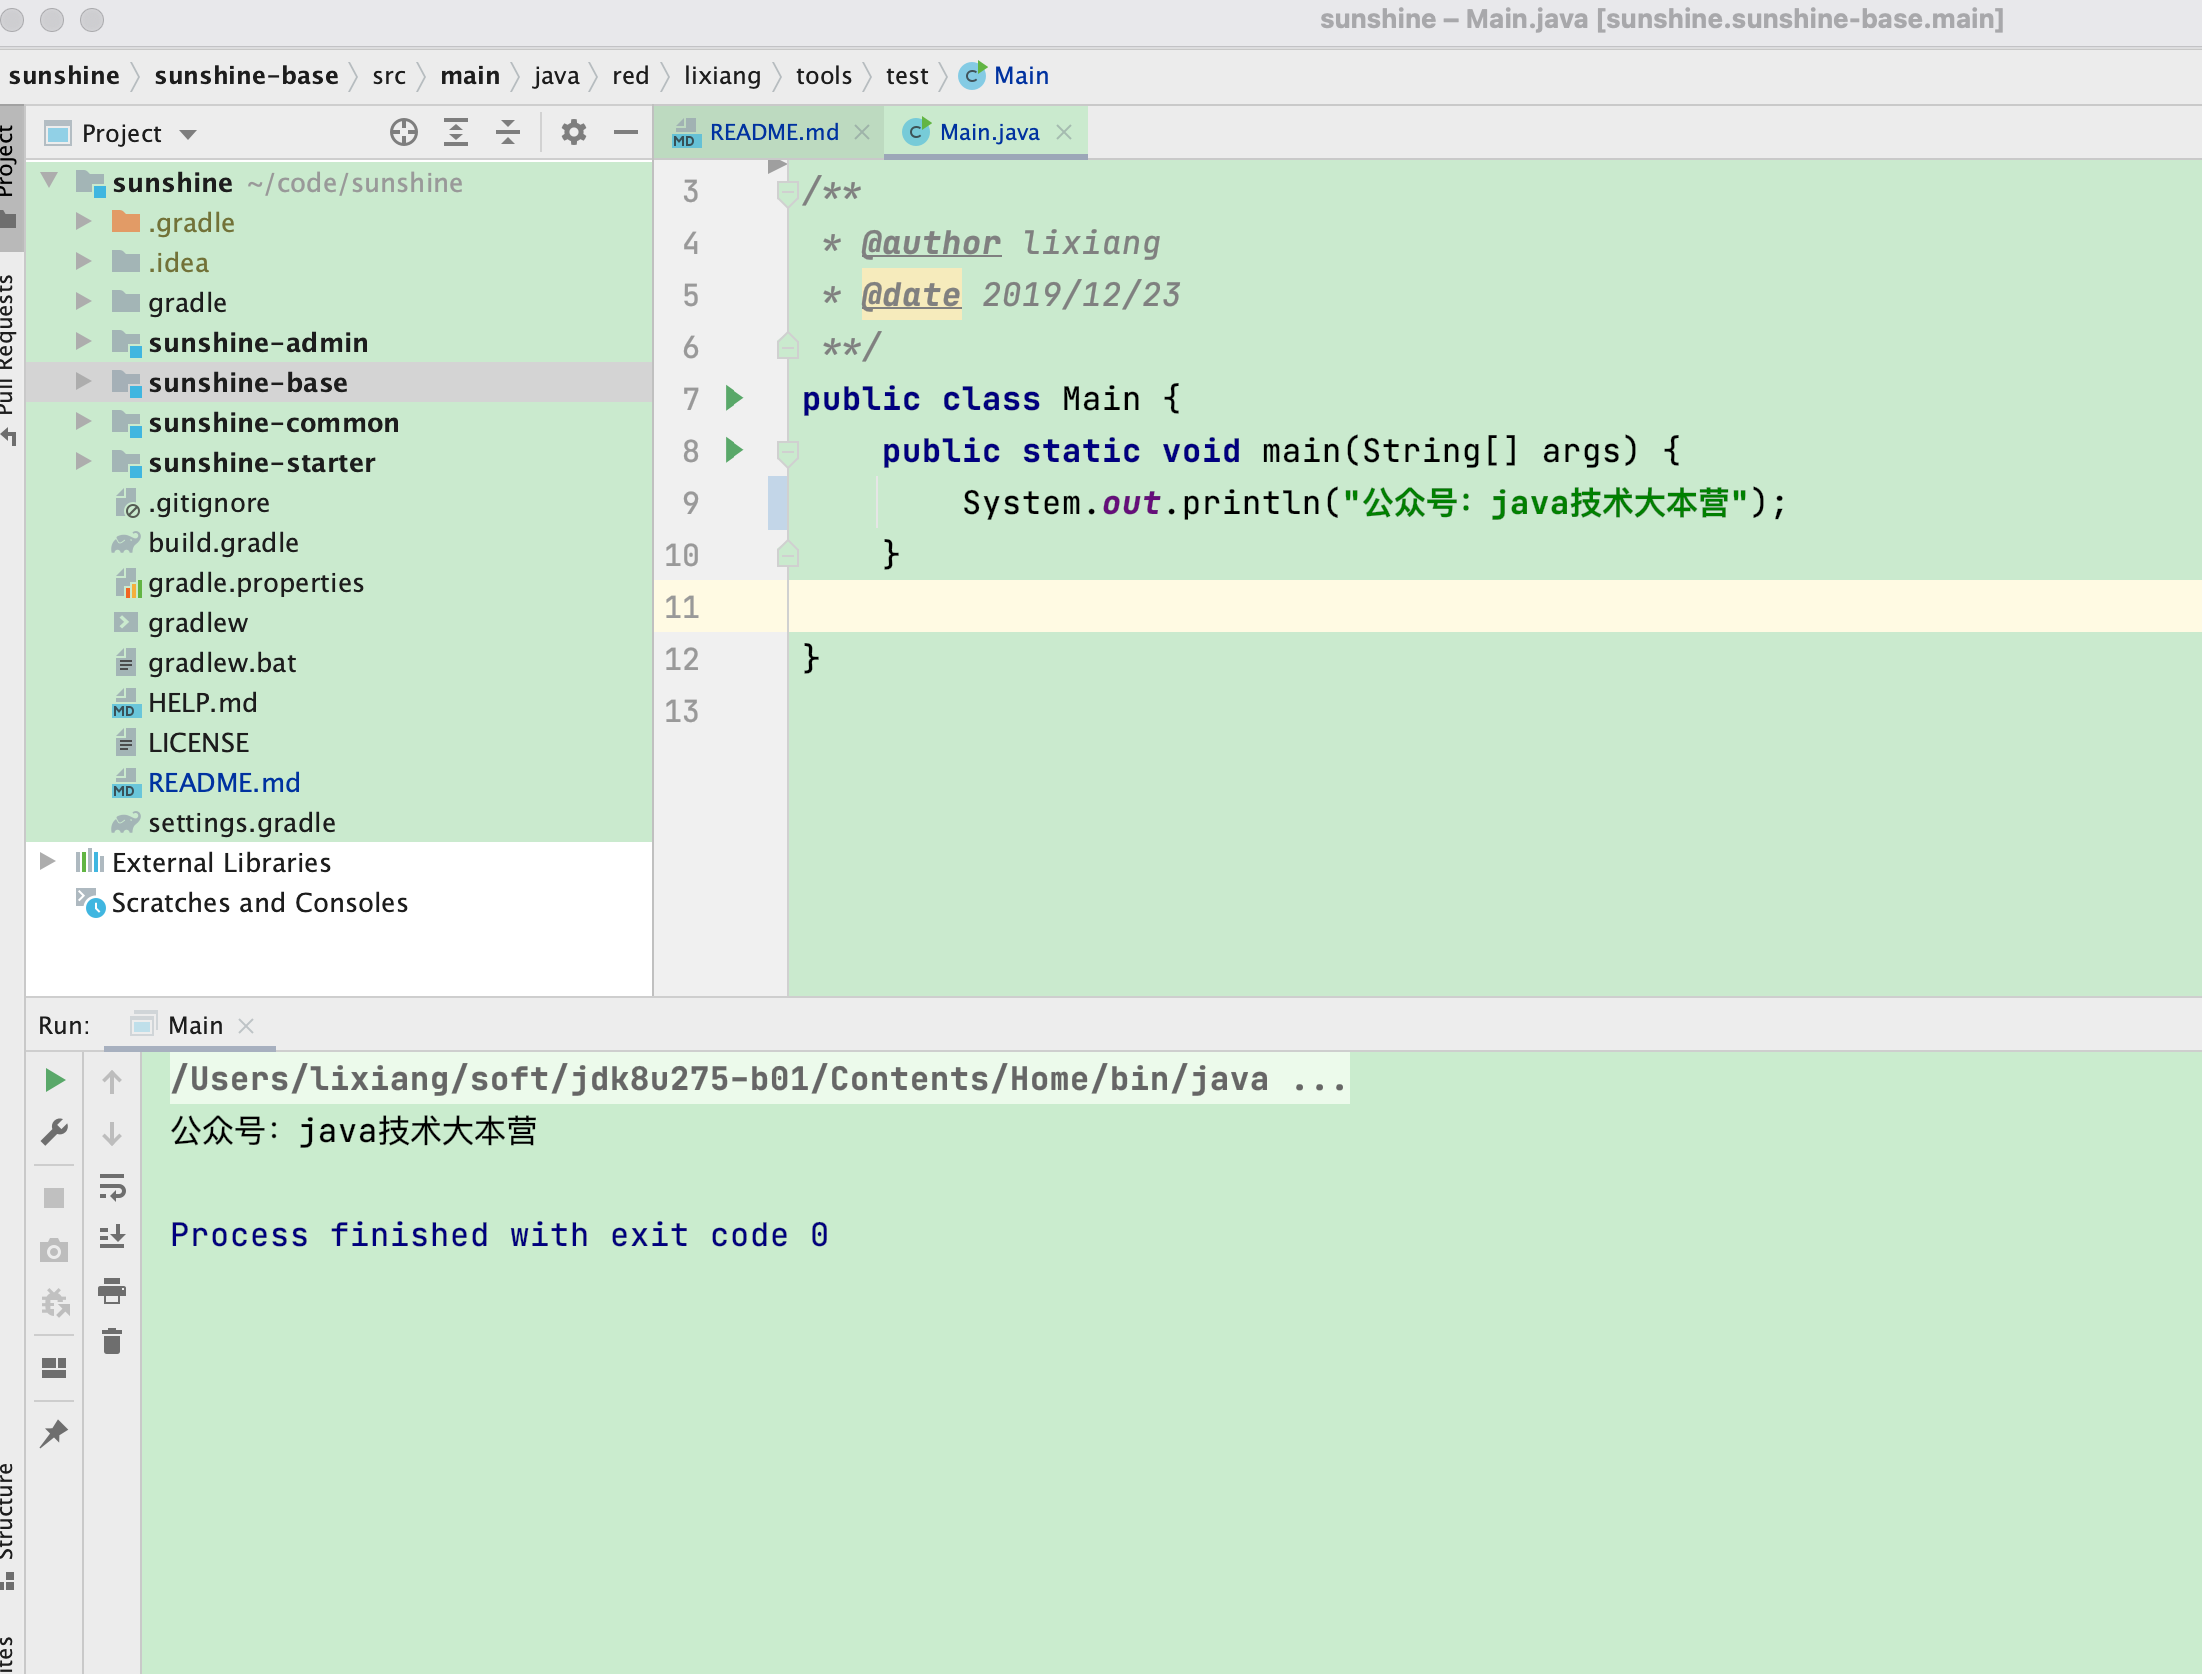Expand the .idea folder
The width and height of the screenshot is (2202, 1674).
pyautogui.click(x=84, y=261)
